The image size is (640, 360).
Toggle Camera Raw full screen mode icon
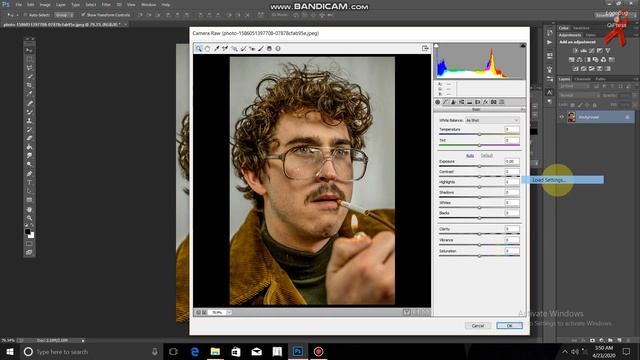tap(425, 48)
